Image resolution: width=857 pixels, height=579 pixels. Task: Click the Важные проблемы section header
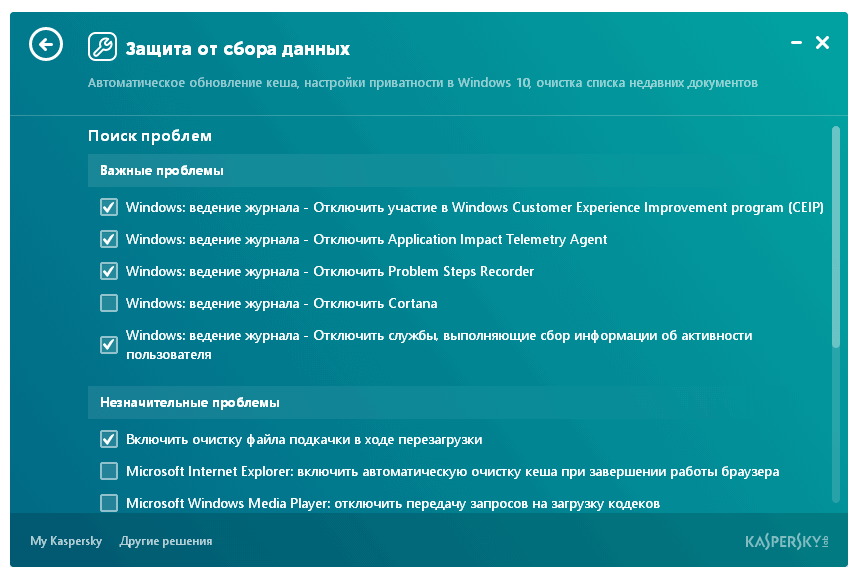pos(162,171)
